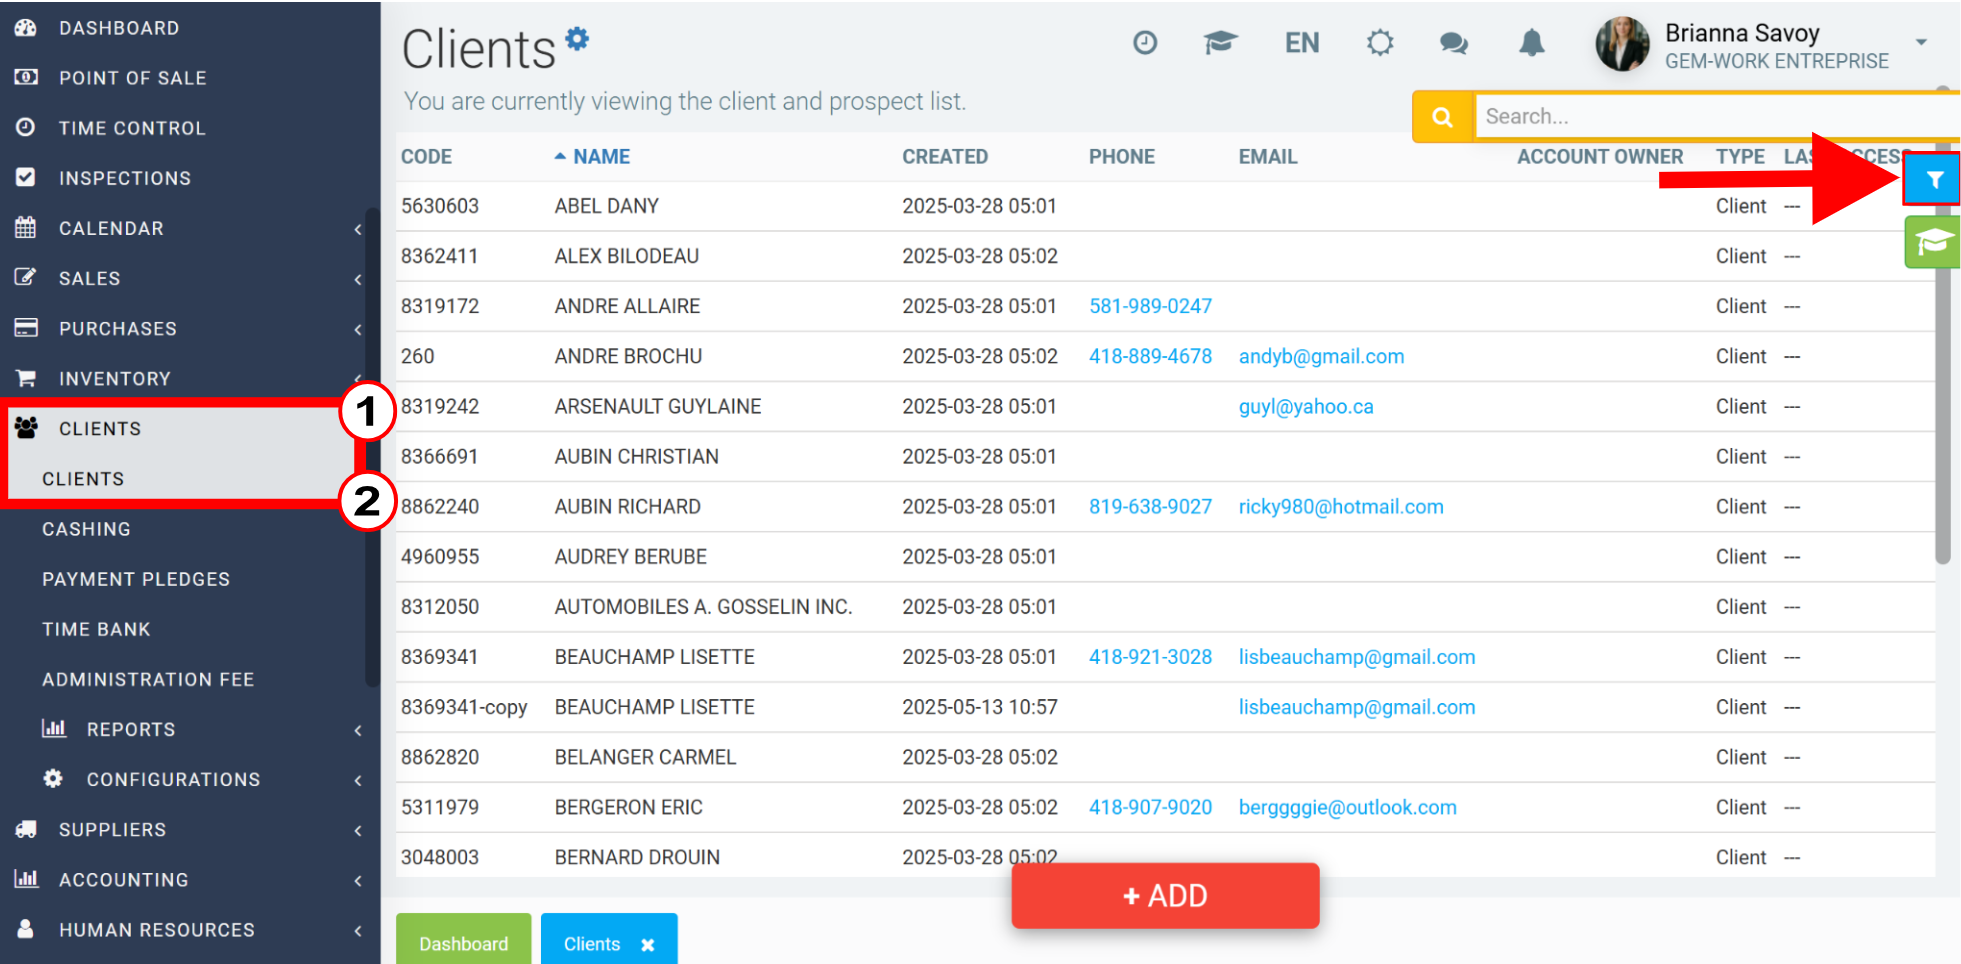The image size is (1961, 964).
Task: Click the red + ADD button
Action: pos(1165,895)
